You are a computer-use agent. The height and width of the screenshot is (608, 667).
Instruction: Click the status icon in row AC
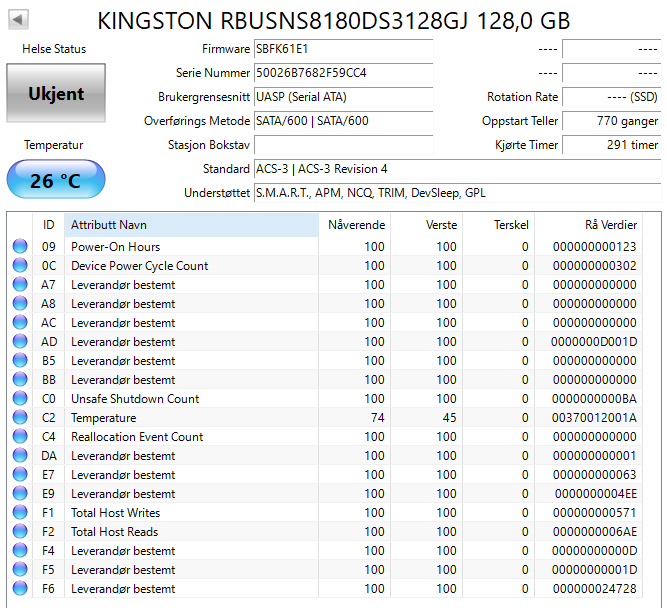click(x=20, y=323)
